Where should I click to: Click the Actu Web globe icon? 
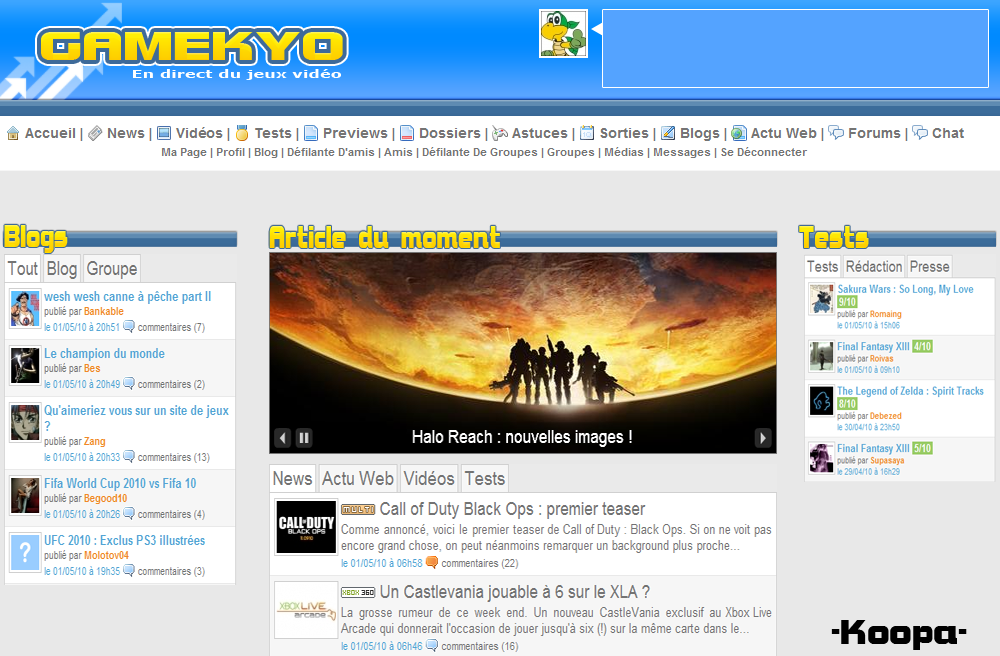tap(739, 133)
